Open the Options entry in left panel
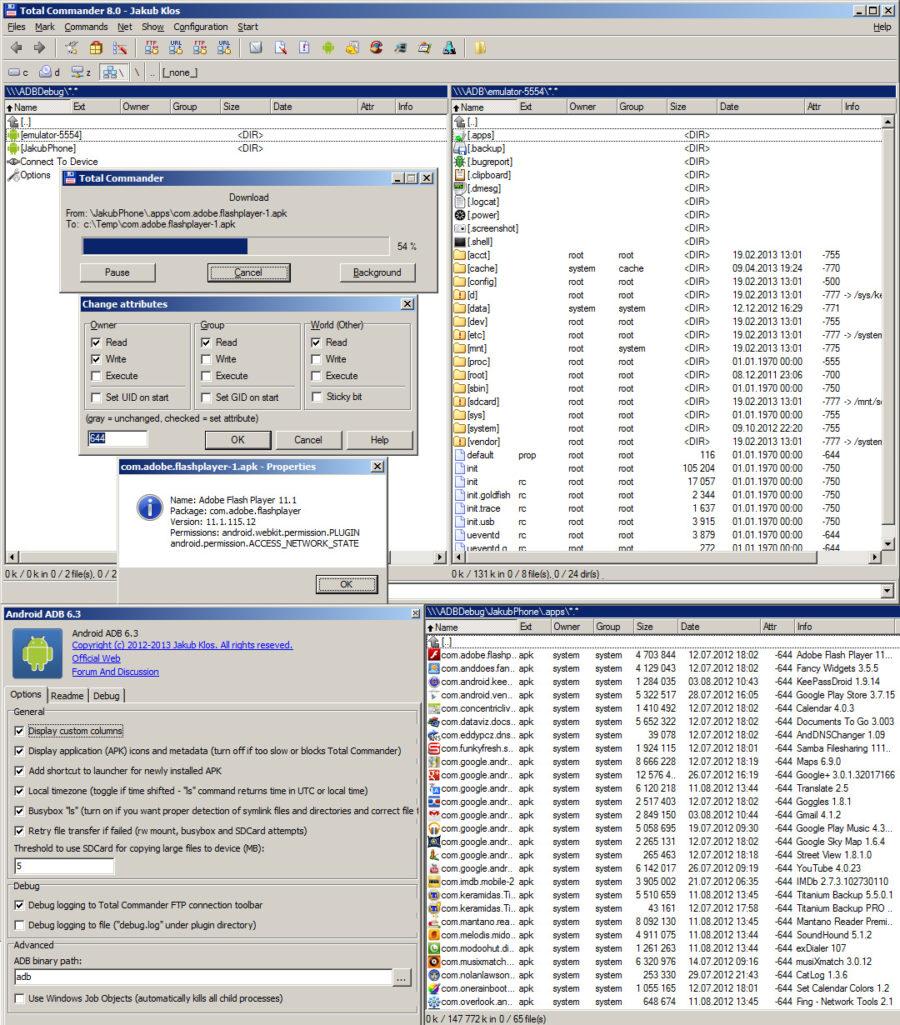The width and height of the screenshot is (900, 1025). [29, 175]
